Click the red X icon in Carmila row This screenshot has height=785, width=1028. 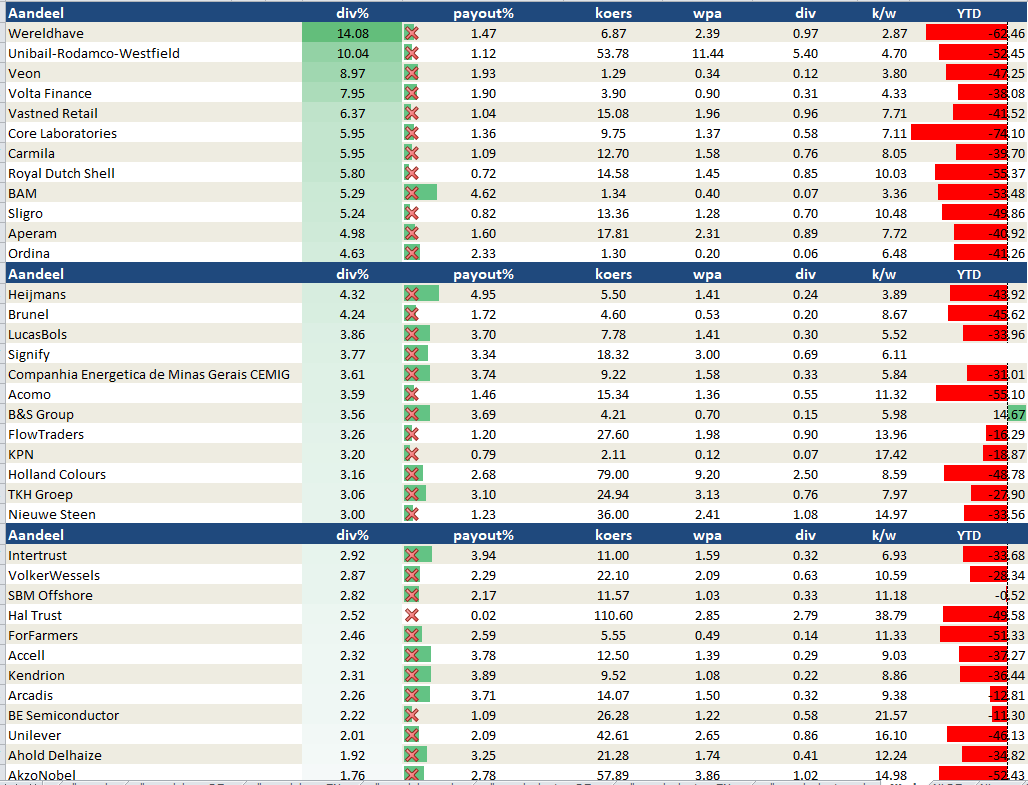(412, 153)
